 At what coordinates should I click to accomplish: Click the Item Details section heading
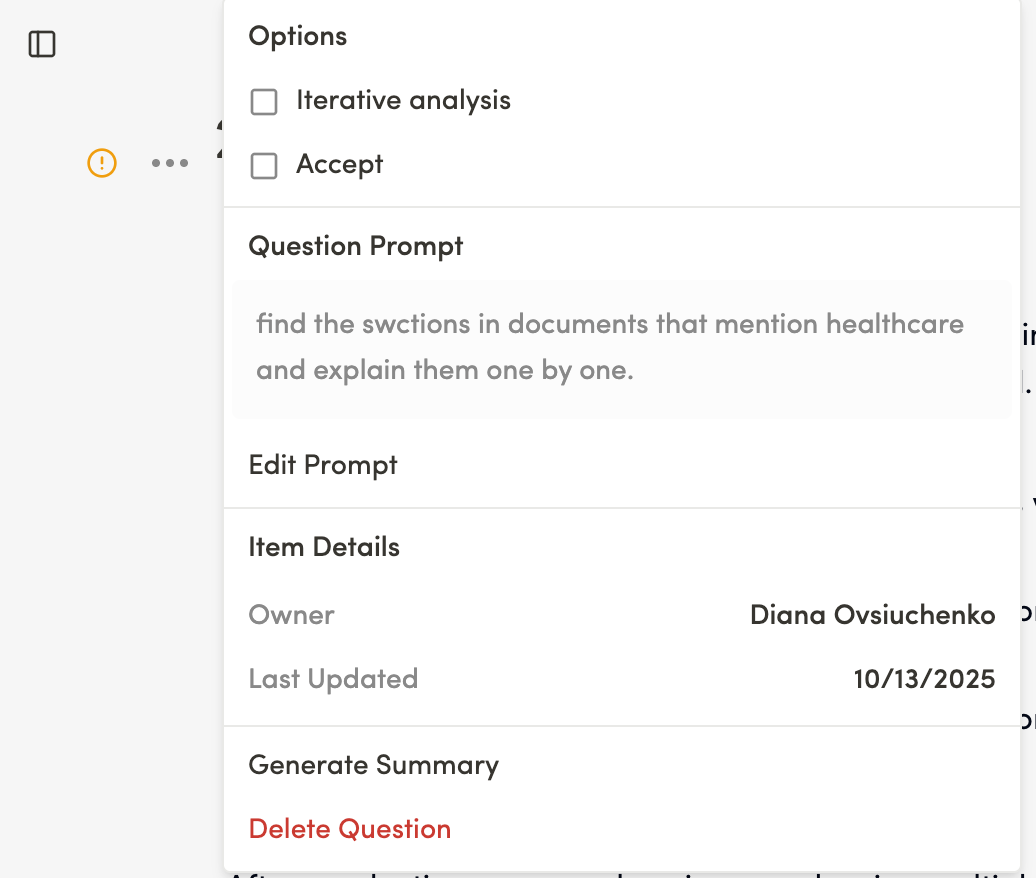(324, 547)
